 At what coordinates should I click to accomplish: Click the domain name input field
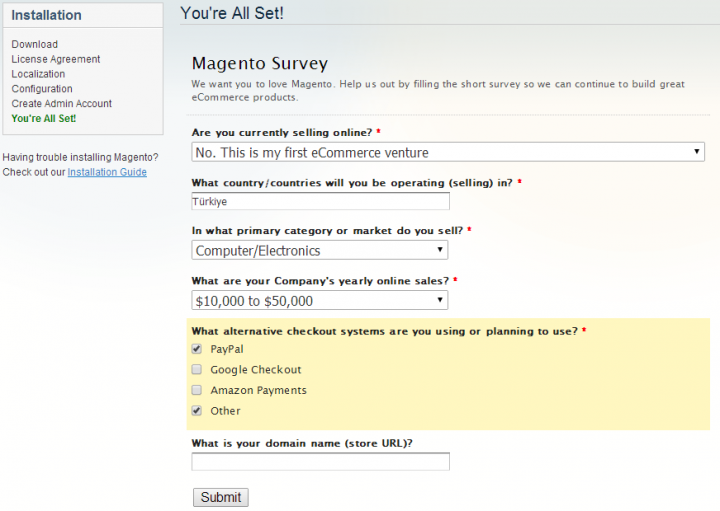click(320, 462)
